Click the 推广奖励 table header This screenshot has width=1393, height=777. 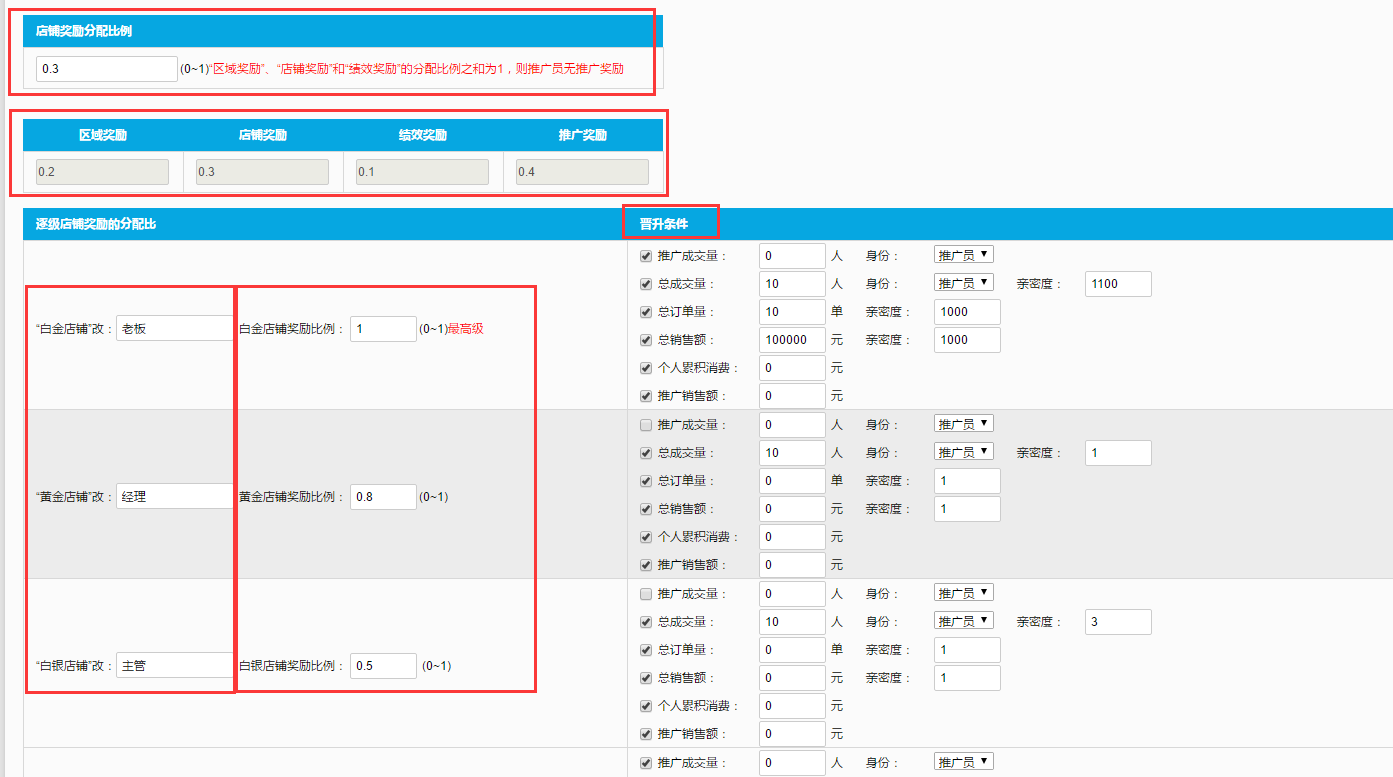tap(582, 135)
